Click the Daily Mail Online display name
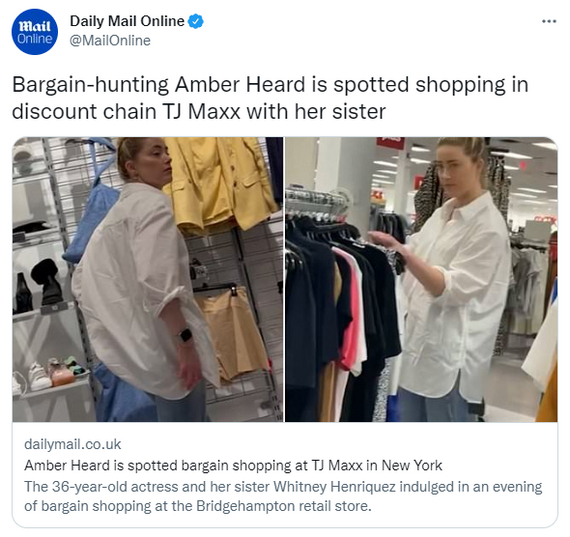 tap(127, 21)
